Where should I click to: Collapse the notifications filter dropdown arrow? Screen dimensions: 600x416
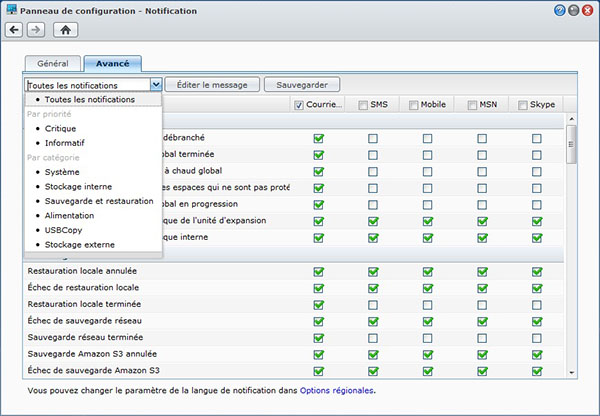pyautogui.click(x=156, y=85)
